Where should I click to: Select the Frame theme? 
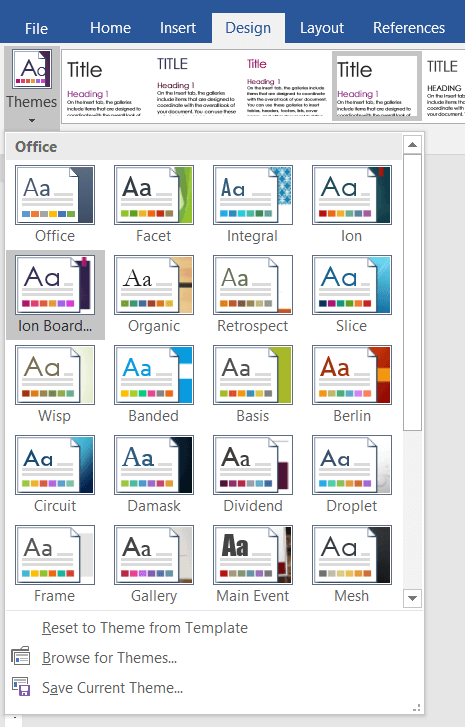click(55, 555)
